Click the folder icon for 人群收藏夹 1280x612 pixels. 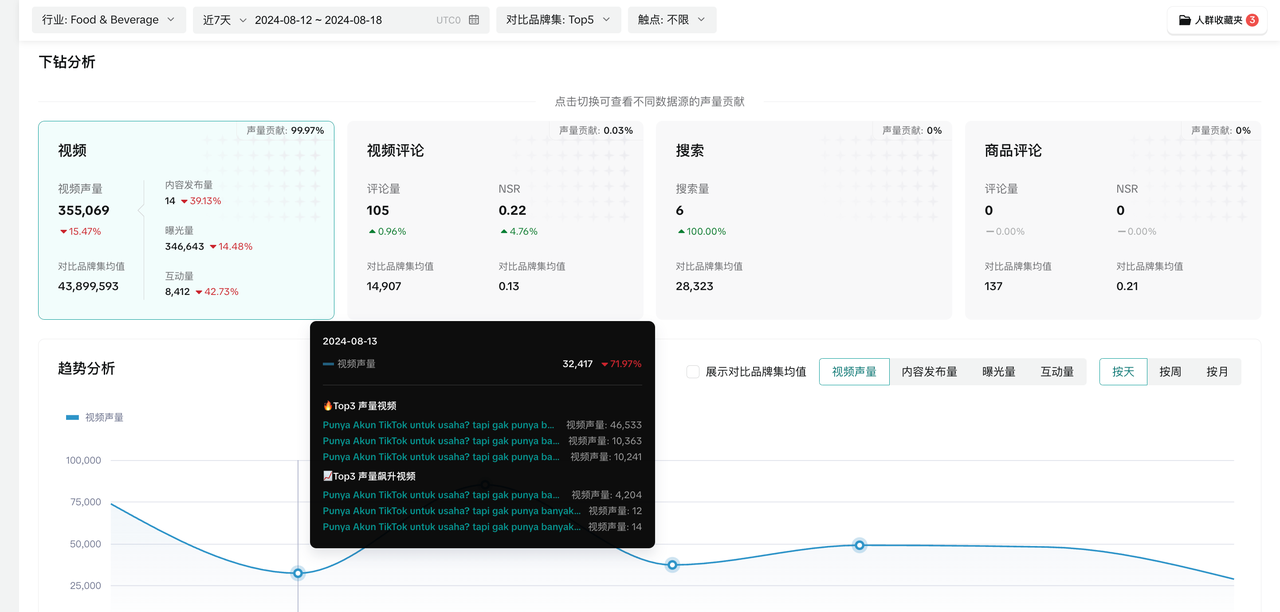pyautogui.click(x=1184, y=20)
